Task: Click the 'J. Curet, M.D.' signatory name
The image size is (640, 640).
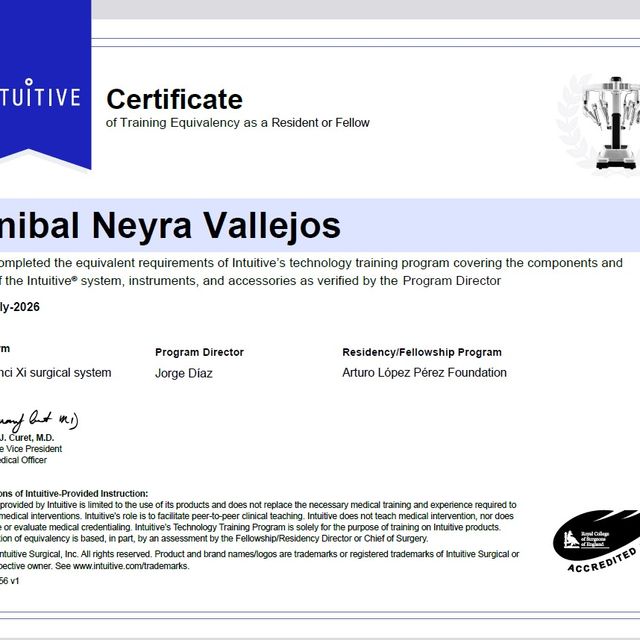Action: [27, 438]
